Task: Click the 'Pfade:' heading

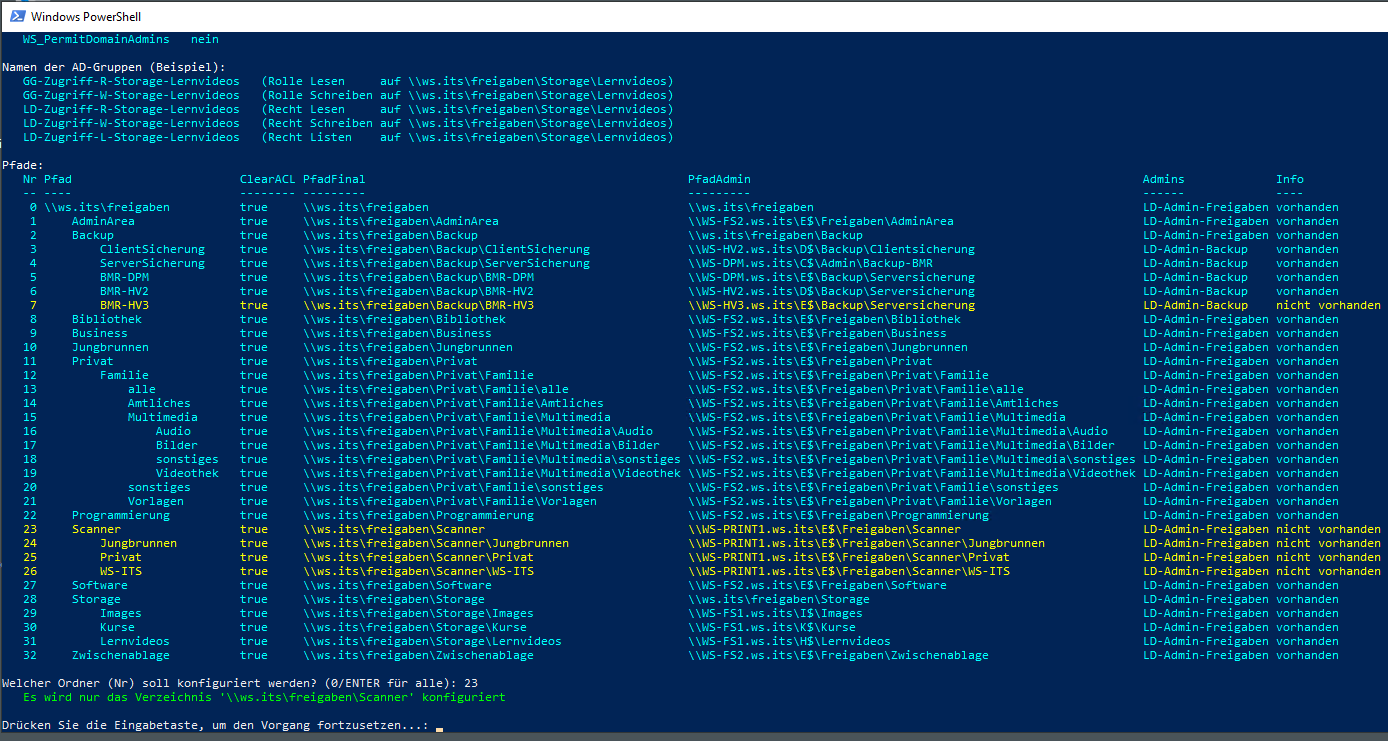Action: (x=23, y=165)
